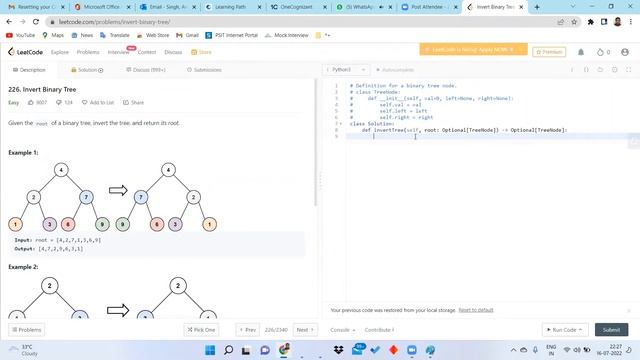The width and height of the screenshot is (640, 360).
Task: Open the editor settings gear icon
Action: coord(614,70)
